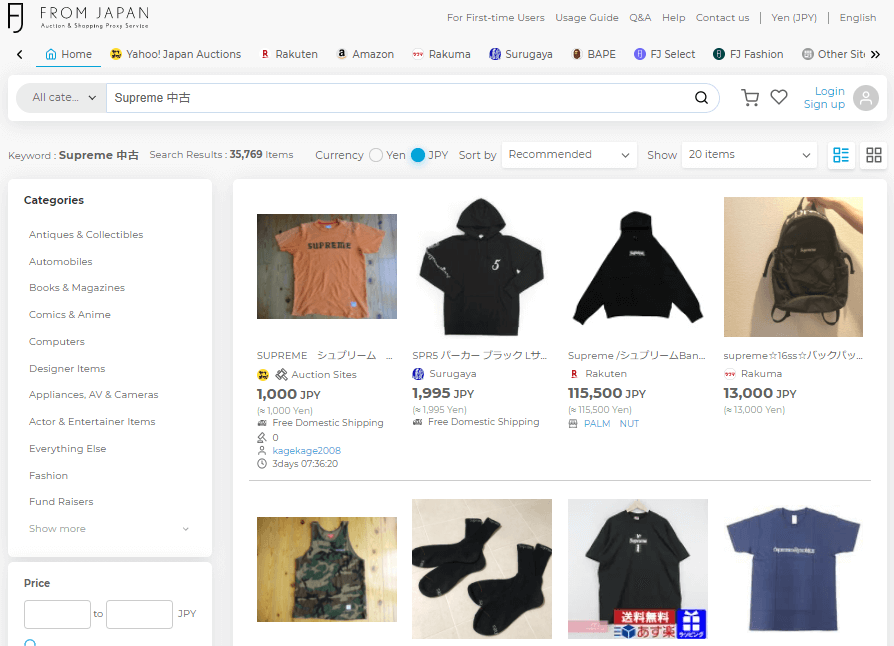Click the Rakuma icon under backpack listing
Image resolution: width=894 pixels, height=646 pixels.
pos(730,374)
